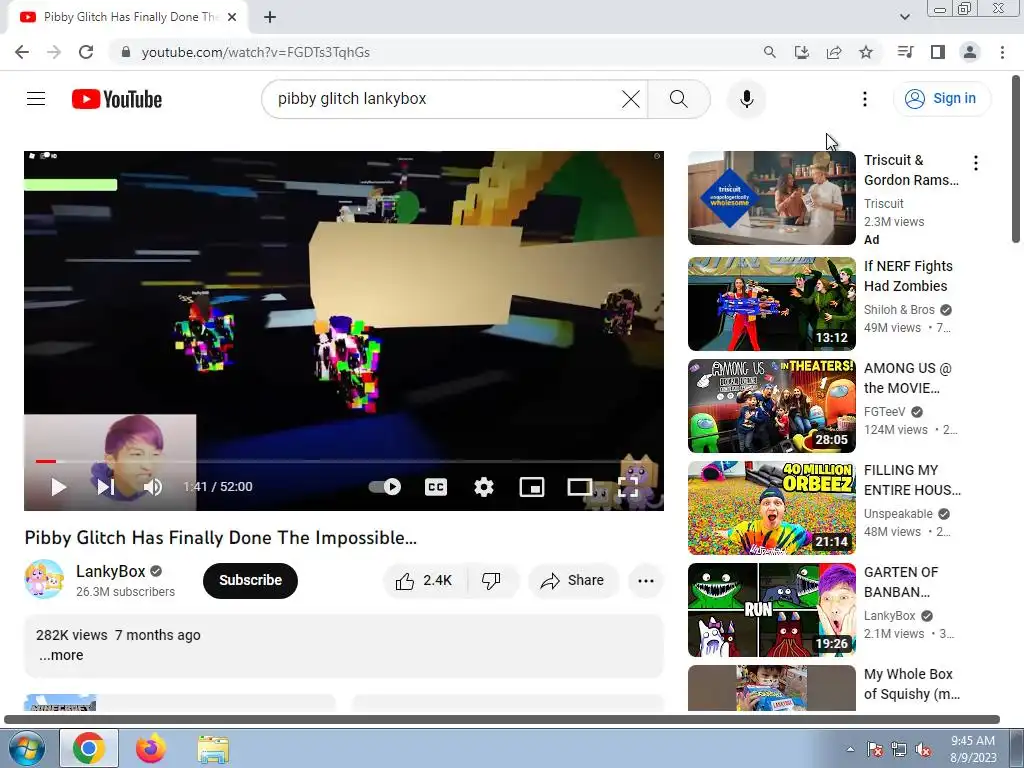Open the LankyBox channel name link
Screen dimensions: 1024x768
pyautogui.click(x=110, y=571)
